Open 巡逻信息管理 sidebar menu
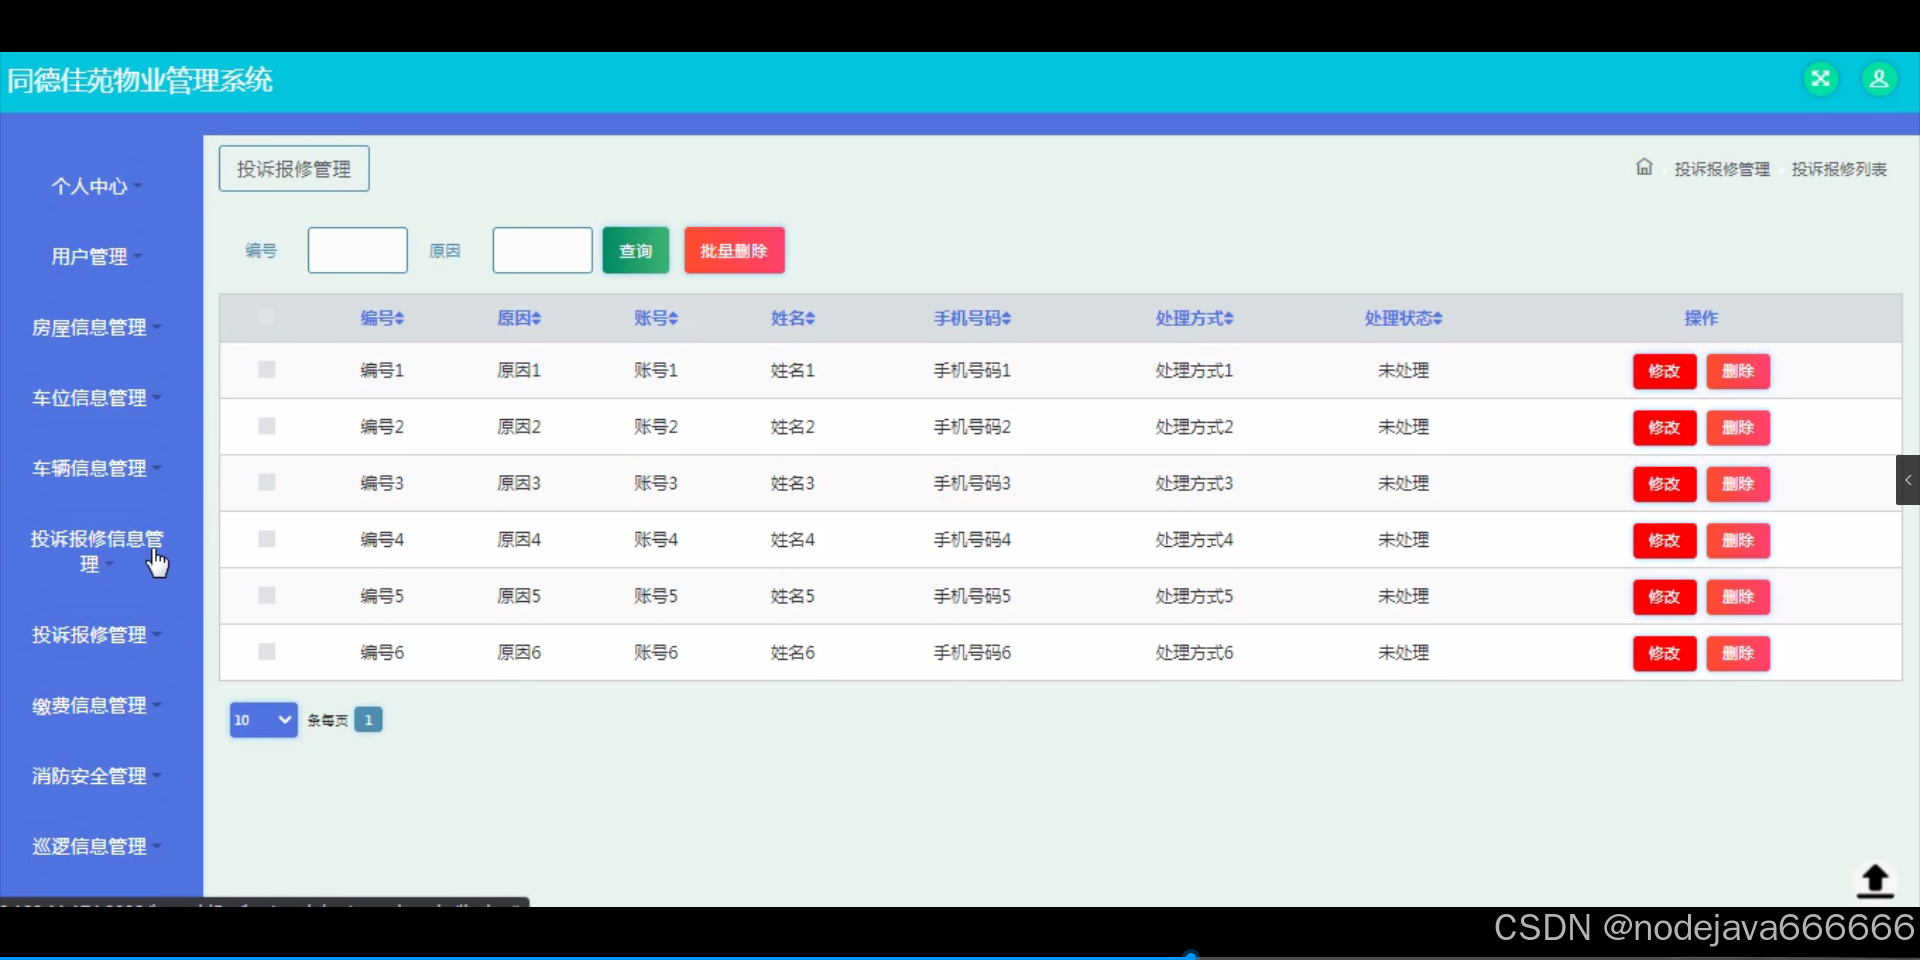The image size is (1920, 960). 96,846
